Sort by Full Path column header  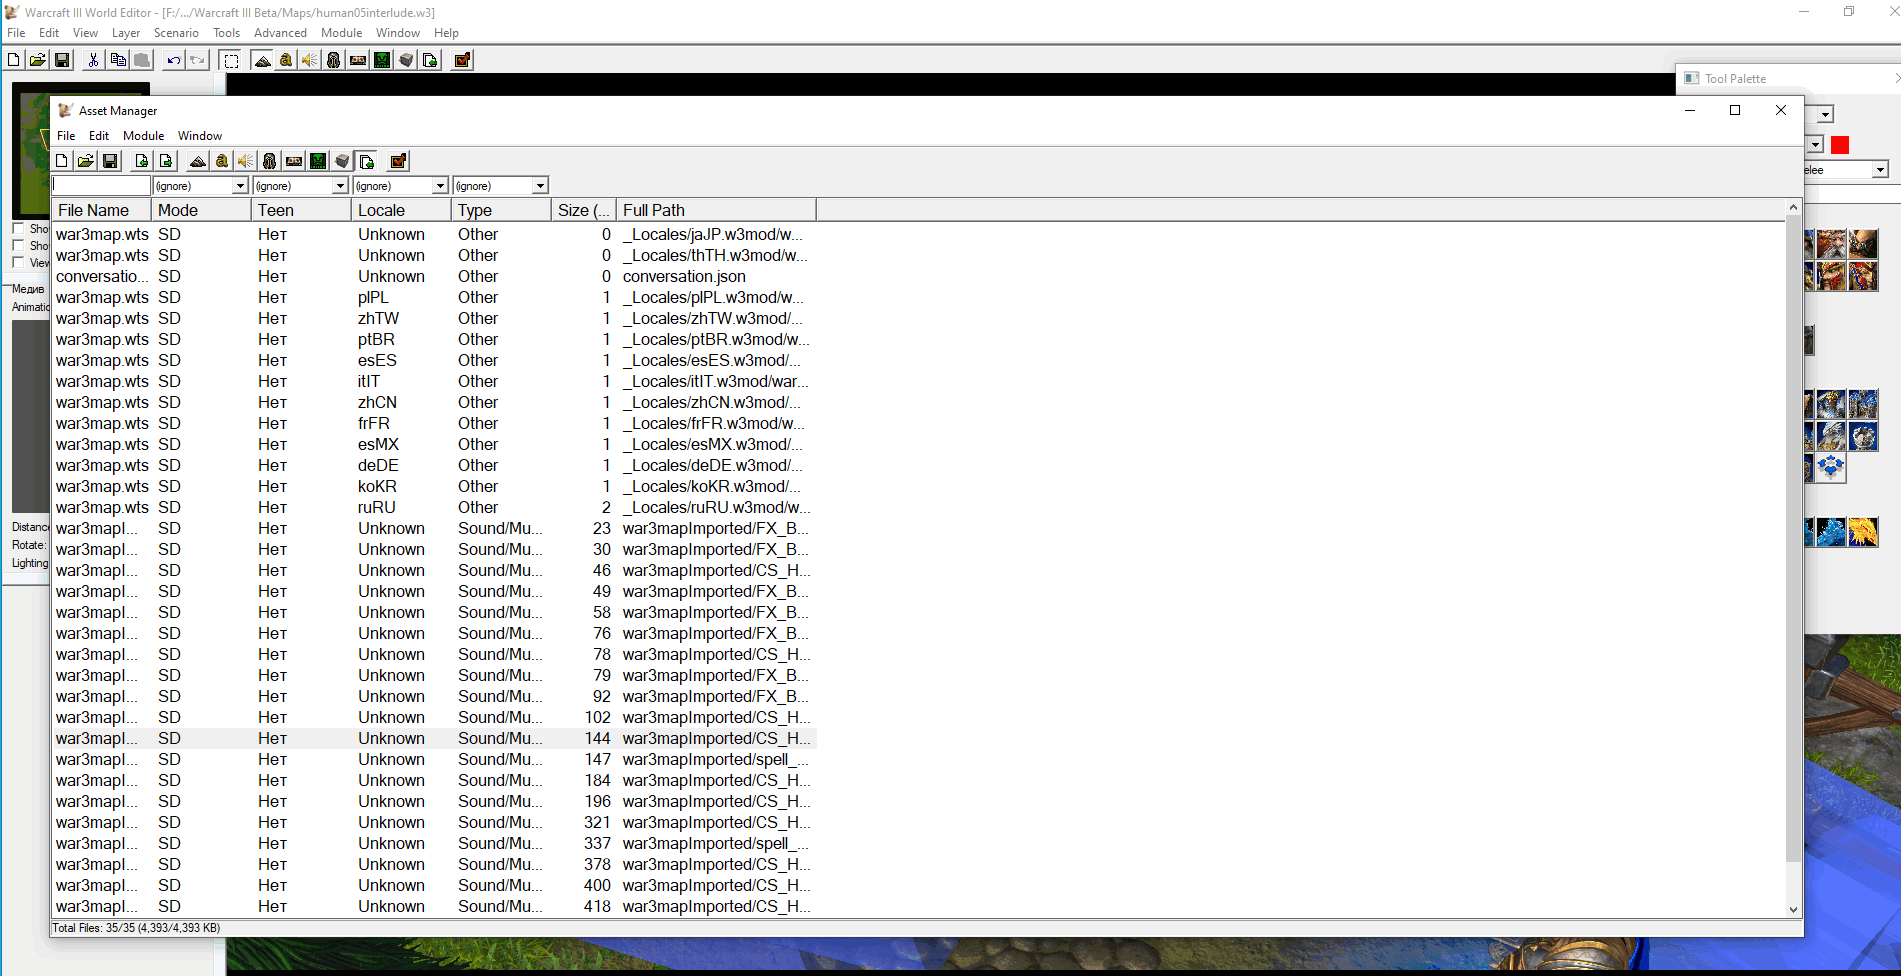717,210
